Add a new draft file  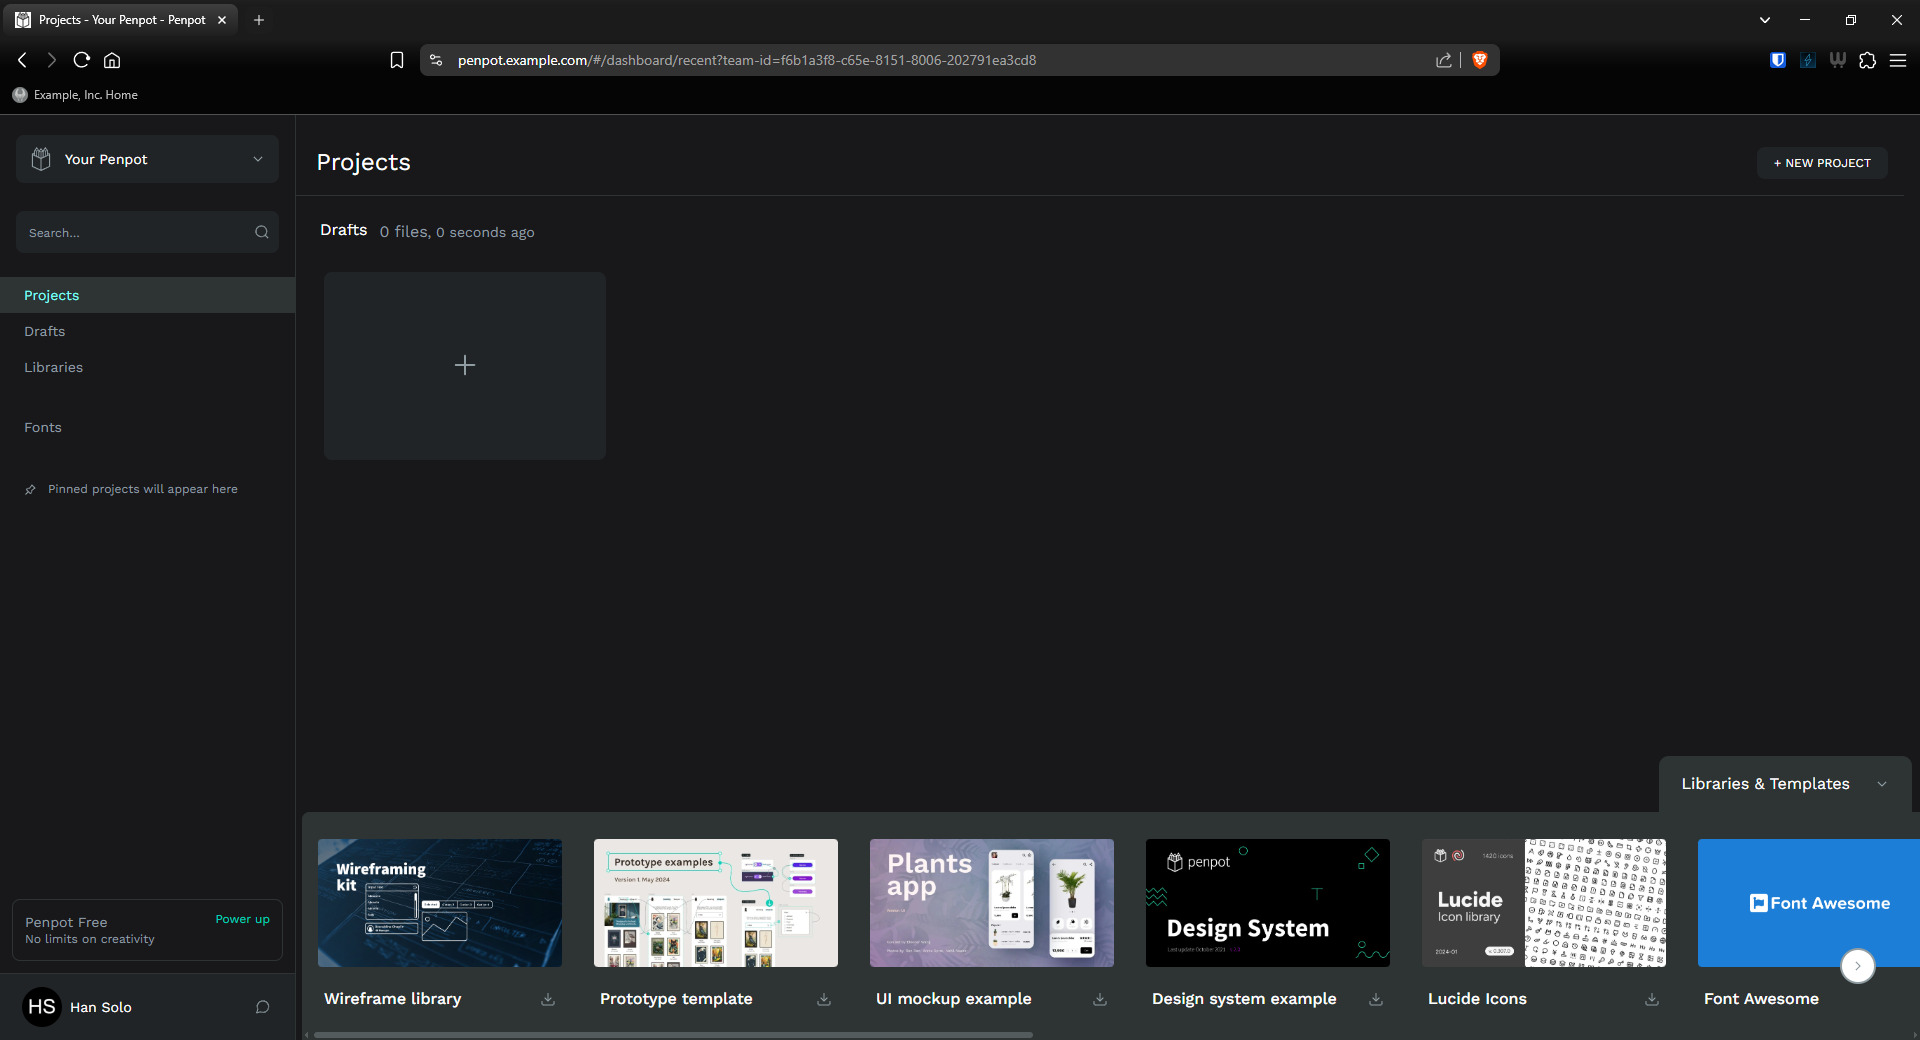tap(464, 366)
